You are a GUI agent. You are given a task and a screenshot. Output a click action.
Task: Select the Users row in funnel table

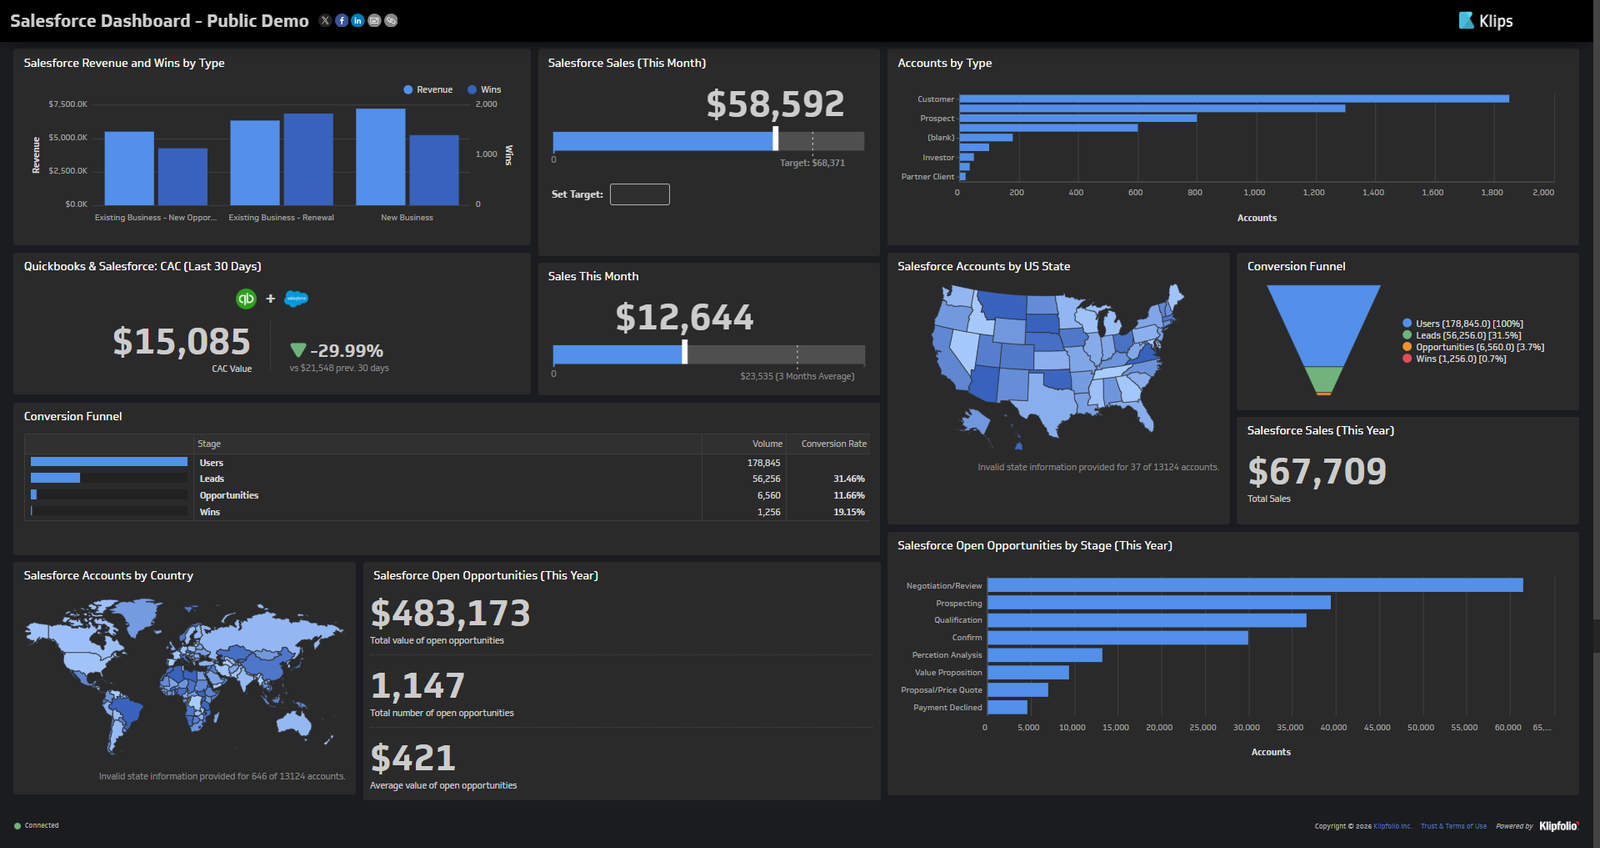[x=447, y=463]
